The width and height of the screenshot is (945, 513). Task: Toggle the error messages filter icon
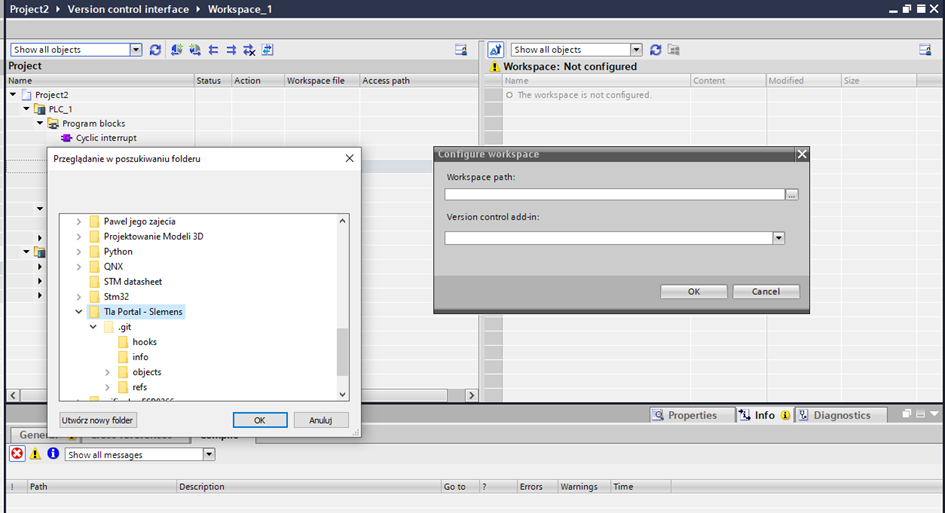[17, 454]
